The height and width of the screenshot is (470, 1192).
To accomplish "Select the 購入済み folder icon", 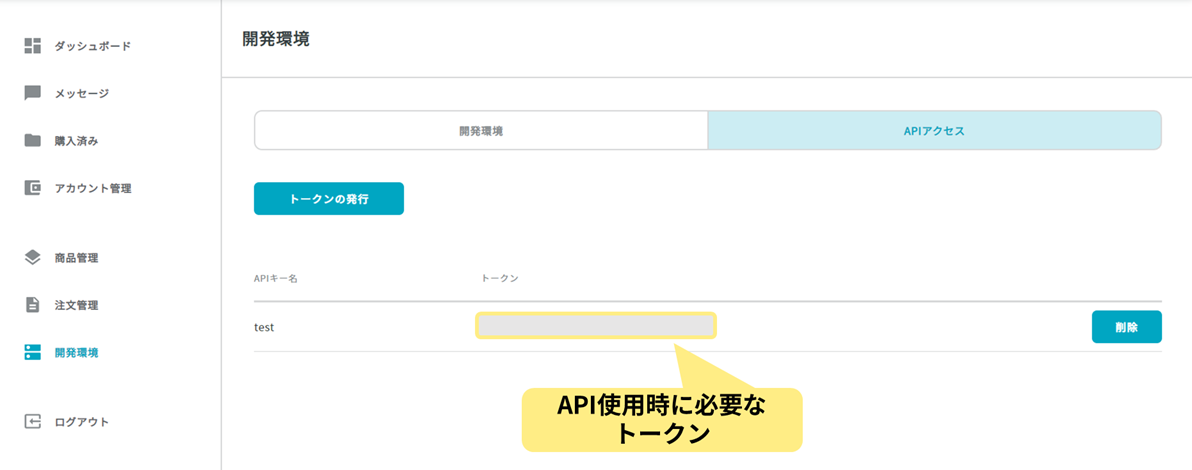I will 32,141.
